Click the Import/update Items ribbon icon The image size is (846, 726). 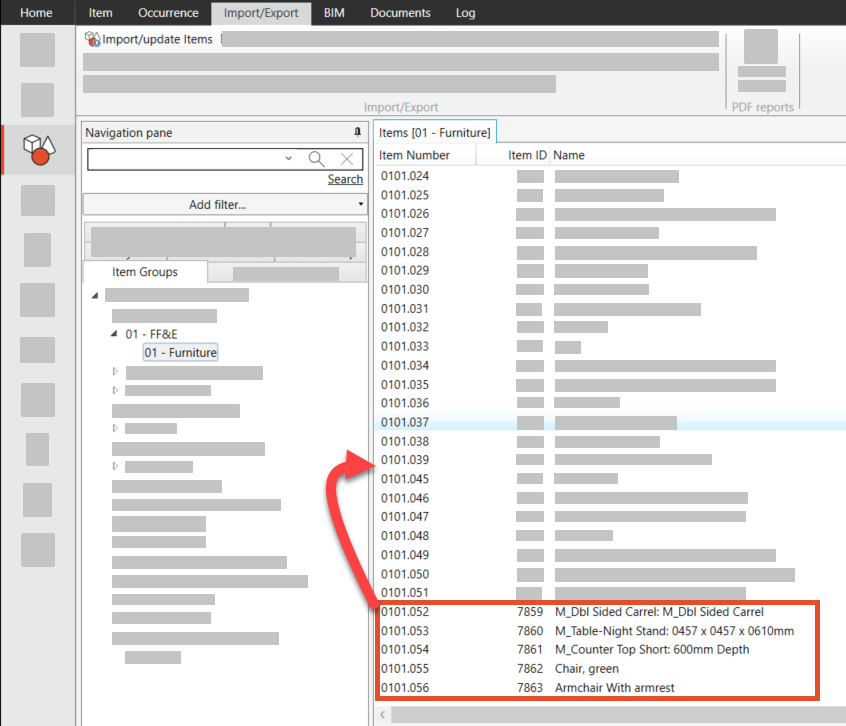92,39
